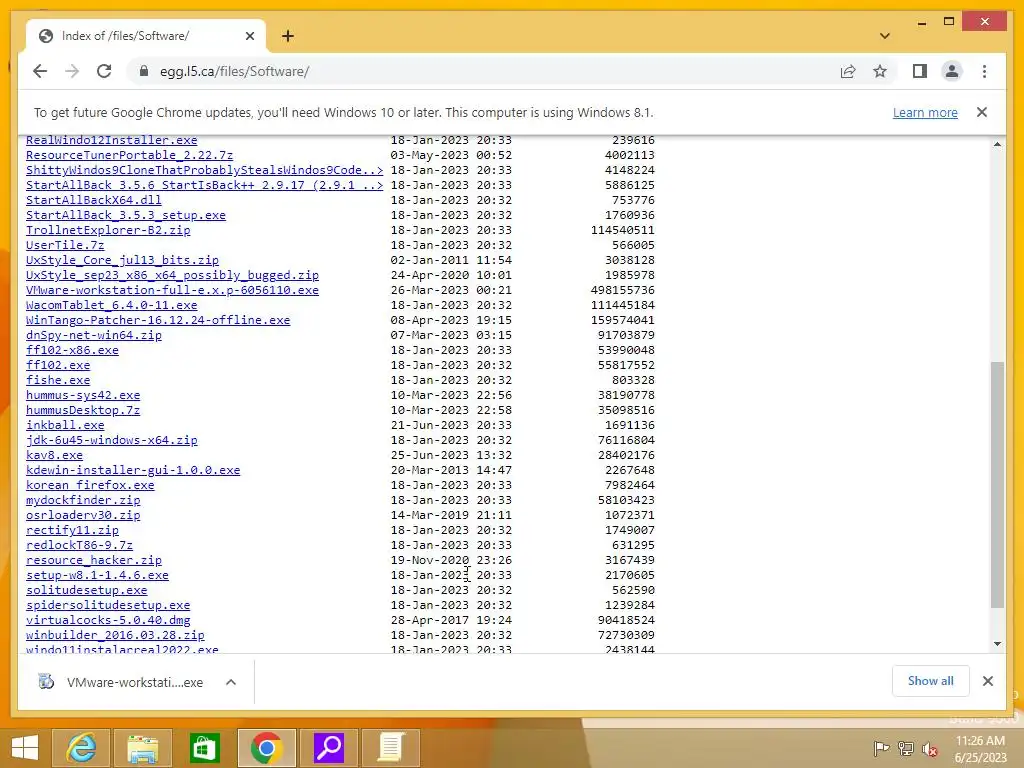Download TrollnetExplorer-B2.zip
Viewport: 1024px width, 768px height.
click(108, 230)
